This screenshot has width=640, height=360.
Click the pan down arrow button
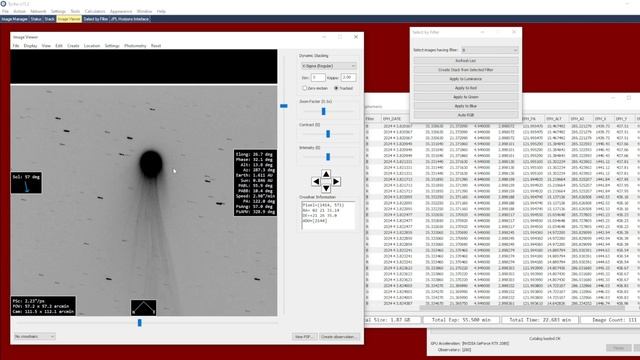click(326, 188)
